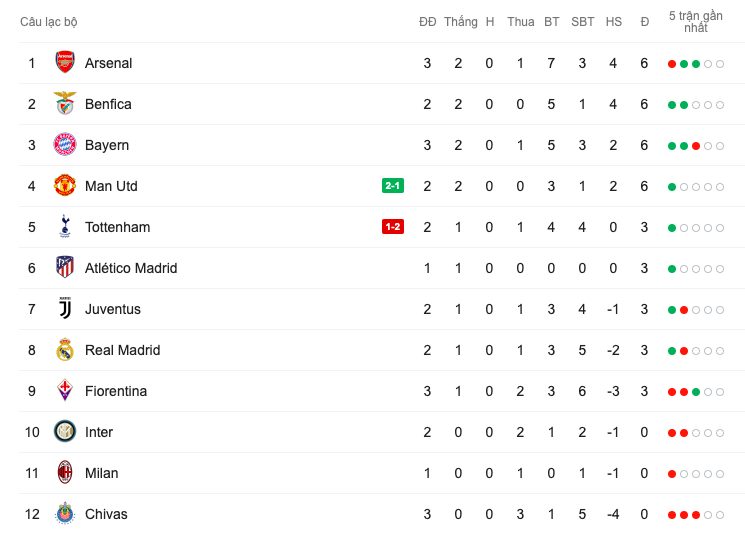Open the Milan team name link

pos(101,473)
